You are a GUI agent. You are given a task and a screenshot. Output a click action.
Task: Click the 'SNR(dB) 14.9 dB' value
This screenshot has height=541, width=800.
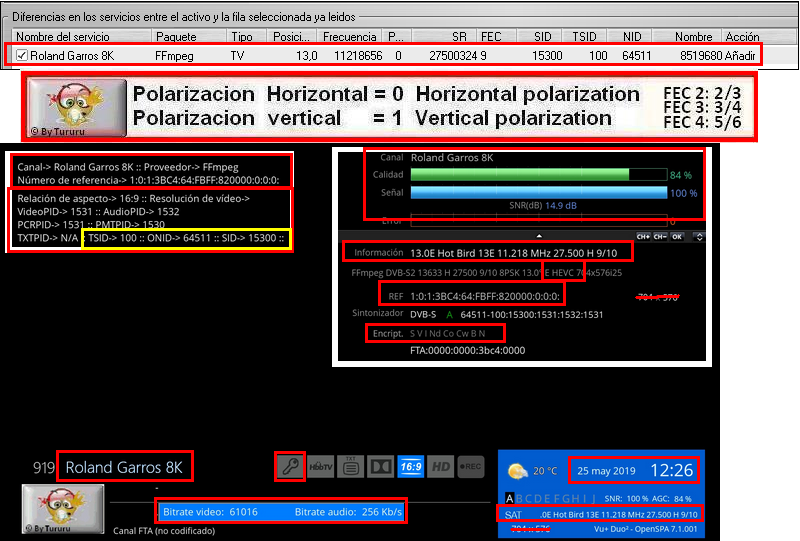click(x=543, y=206)
